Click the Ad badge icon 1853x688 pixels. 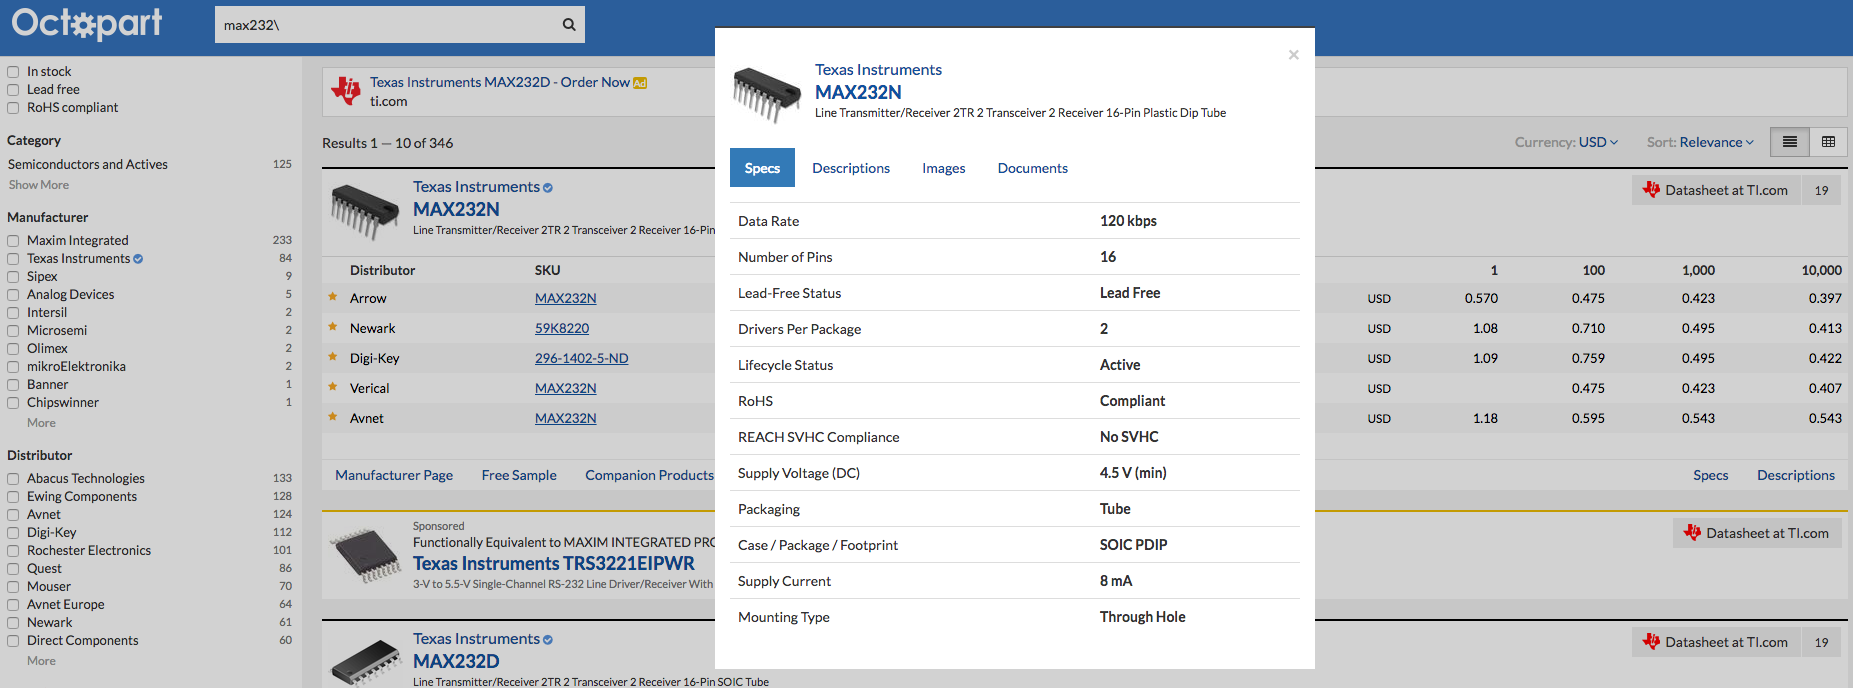tap(640, 83)
